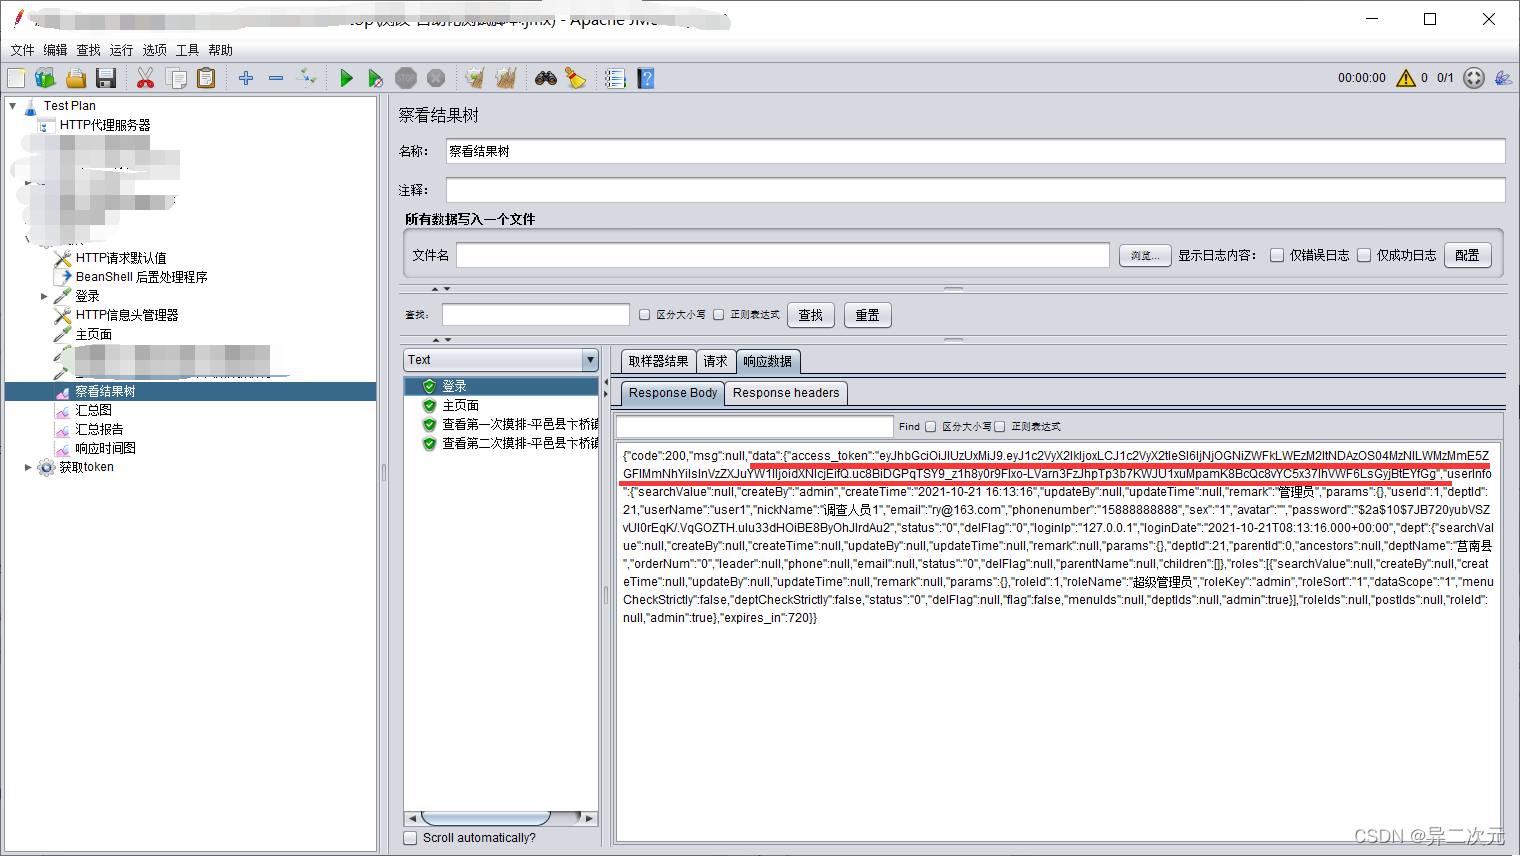Open Help with blue question icon
This screenshot has width=1520, height=856.
point(646,78)
